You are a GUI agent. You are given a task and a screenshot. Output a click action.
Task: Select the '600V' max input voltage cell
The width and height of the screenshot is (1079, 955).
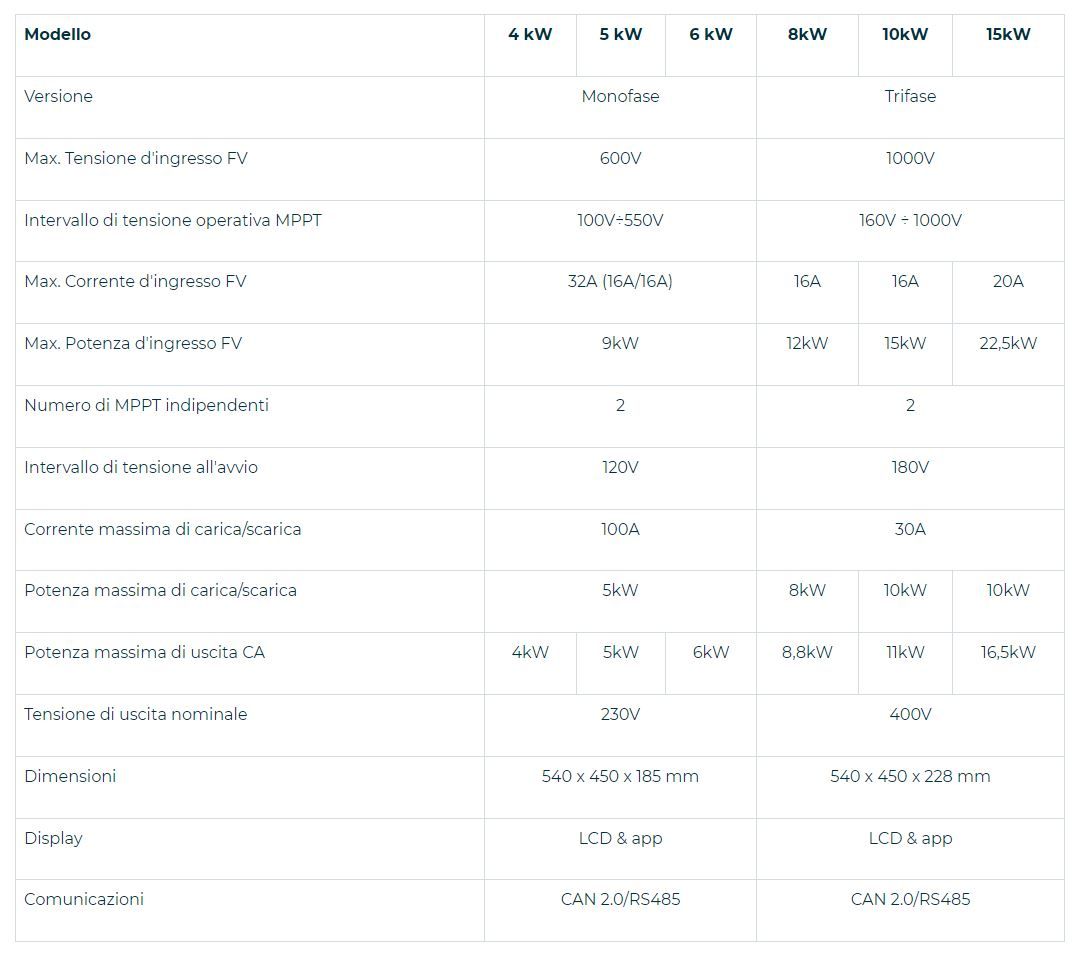point(620,159)
